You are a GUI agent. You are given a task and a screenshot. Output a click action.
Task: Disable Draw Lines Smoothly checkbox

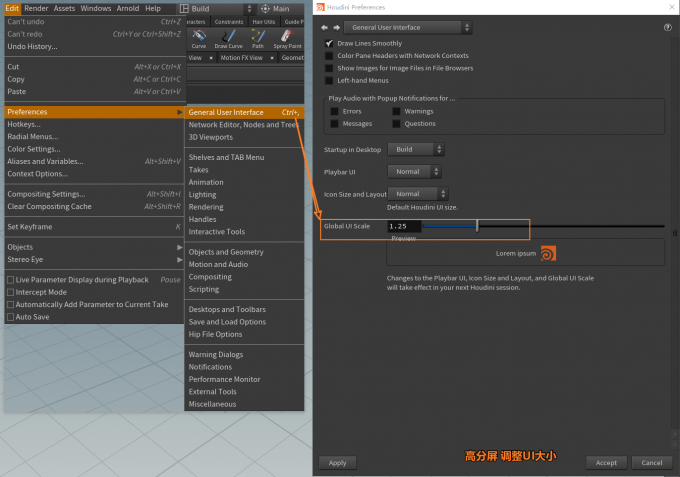tap(329, 44)
